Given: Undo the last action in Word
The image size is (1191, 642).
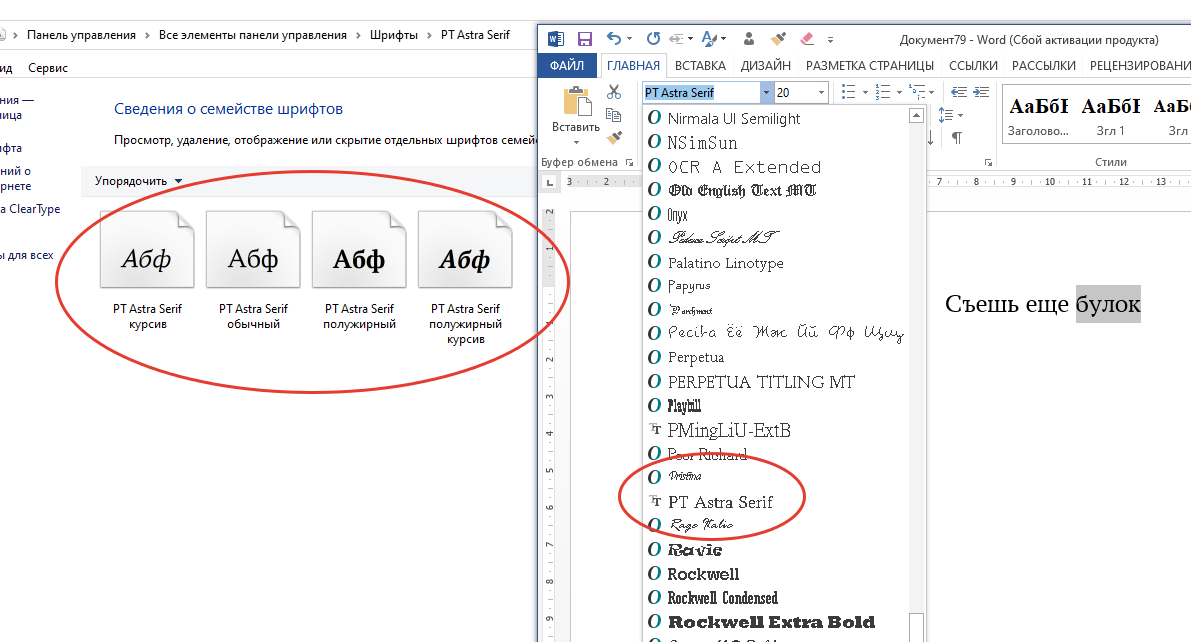Looking at the screenshot, I should pos(614,39).
